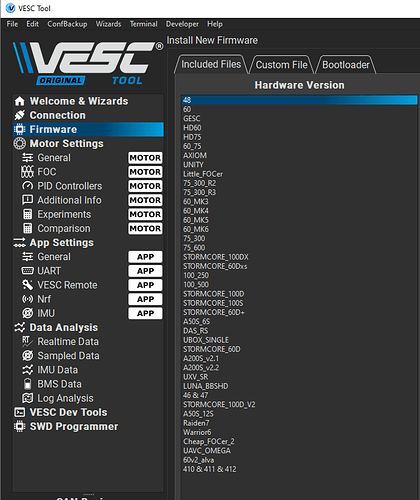Click the PID Controllers gauge icon

coord(28,186)
